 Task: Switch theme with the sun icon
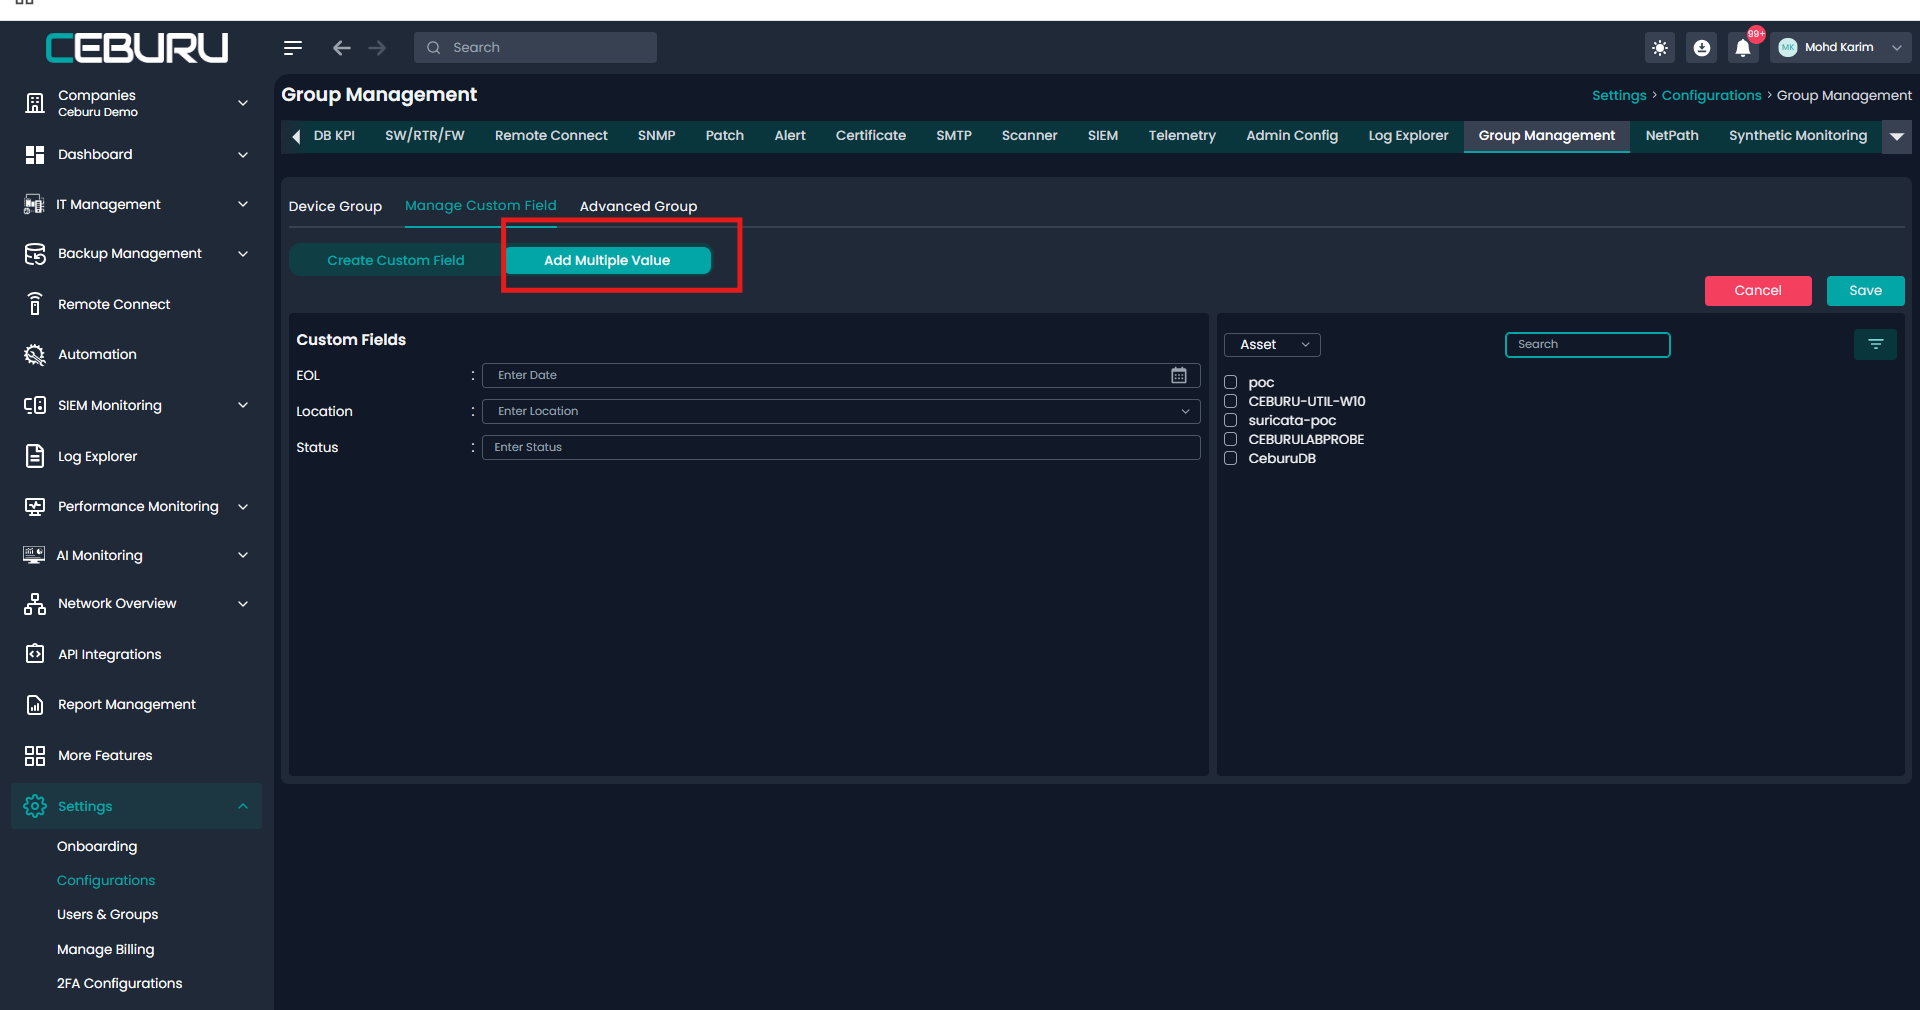pyautogui.click(x=1660, y=48)
